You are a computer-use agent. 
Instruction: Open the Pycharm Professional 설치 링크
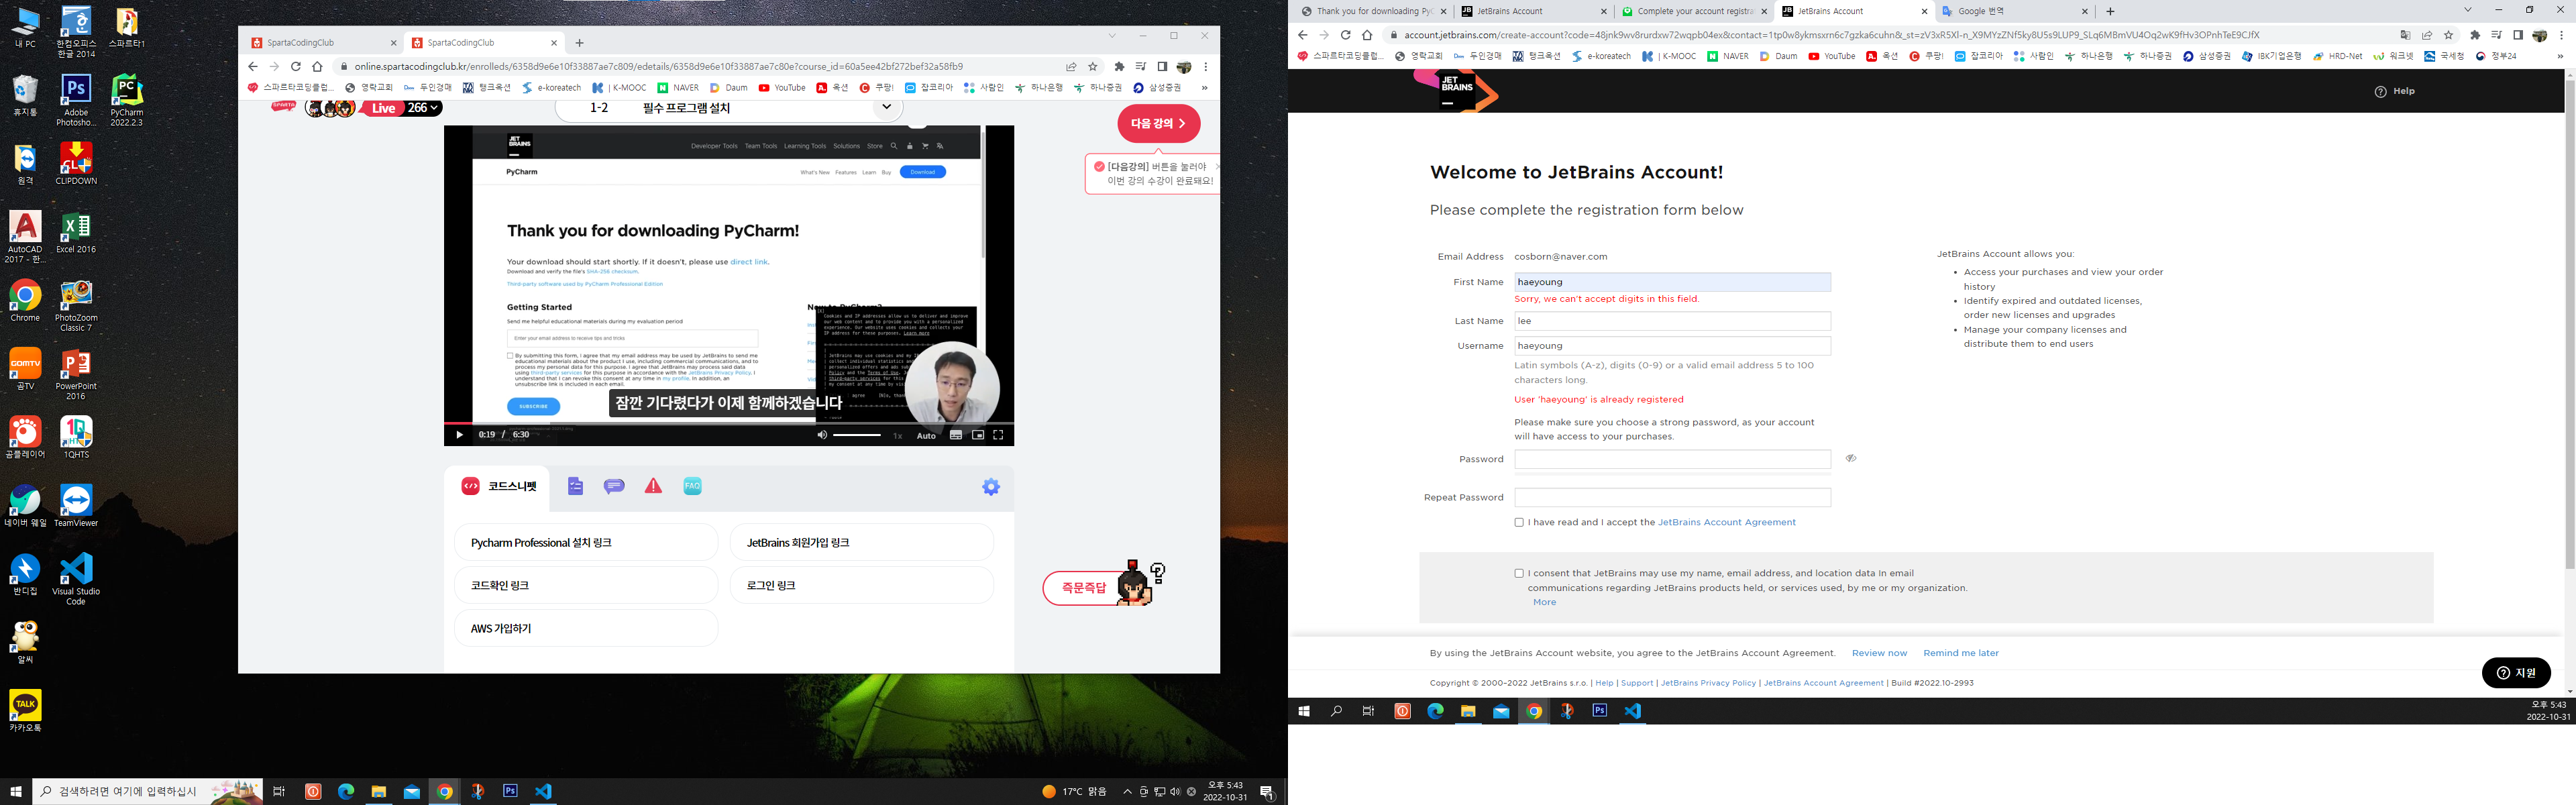(586, 542)
